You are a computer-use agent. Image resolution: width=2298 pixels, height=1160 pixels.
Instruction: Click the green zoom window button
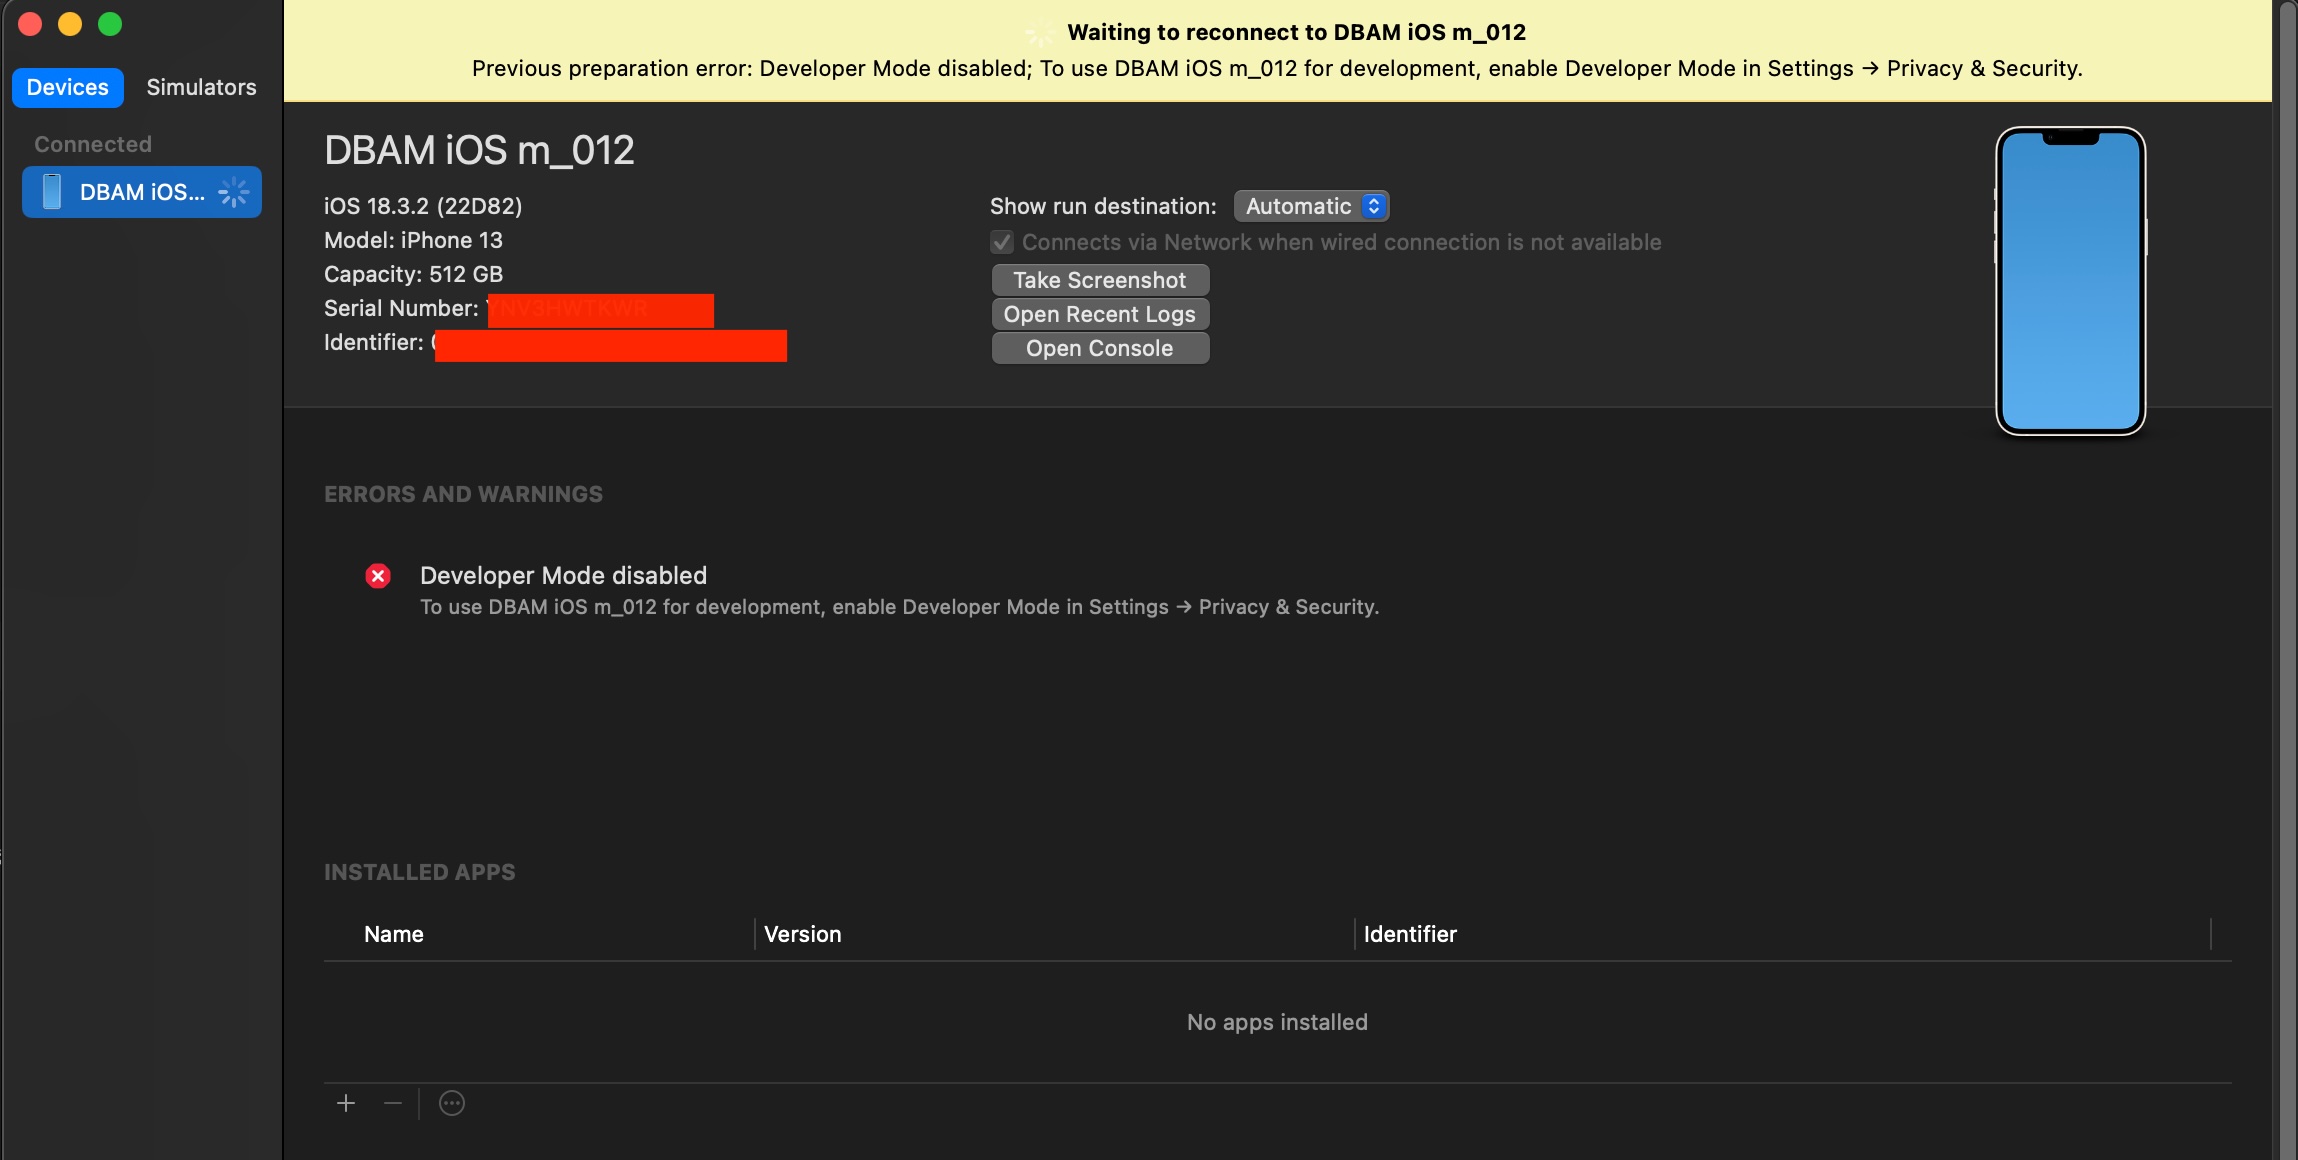[110, 24]
